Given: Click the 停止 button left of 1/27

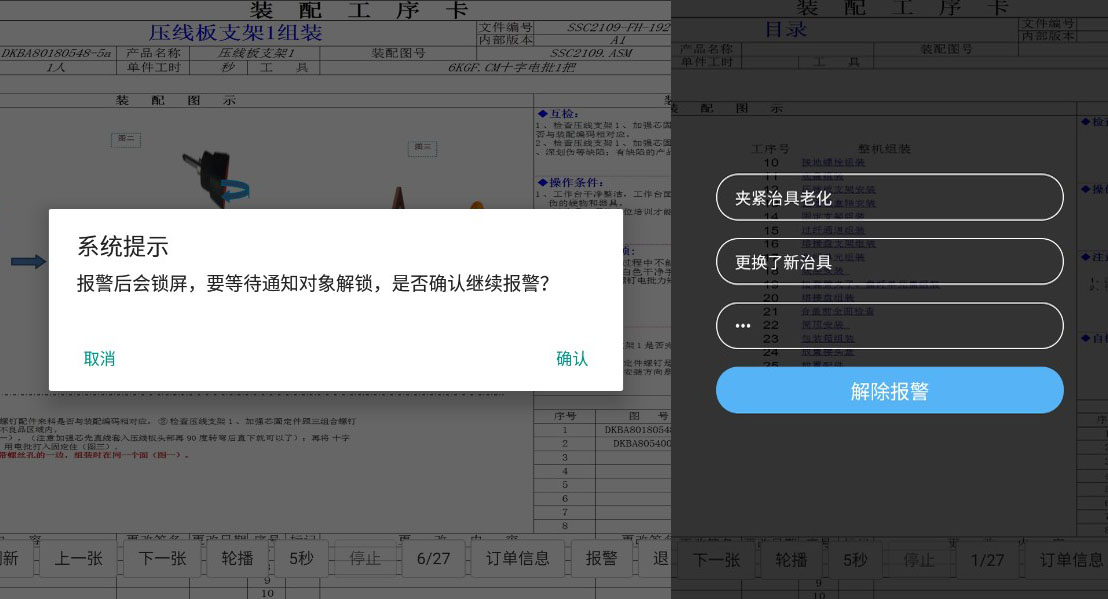Looking at the screenshot, I should point(919,559).
